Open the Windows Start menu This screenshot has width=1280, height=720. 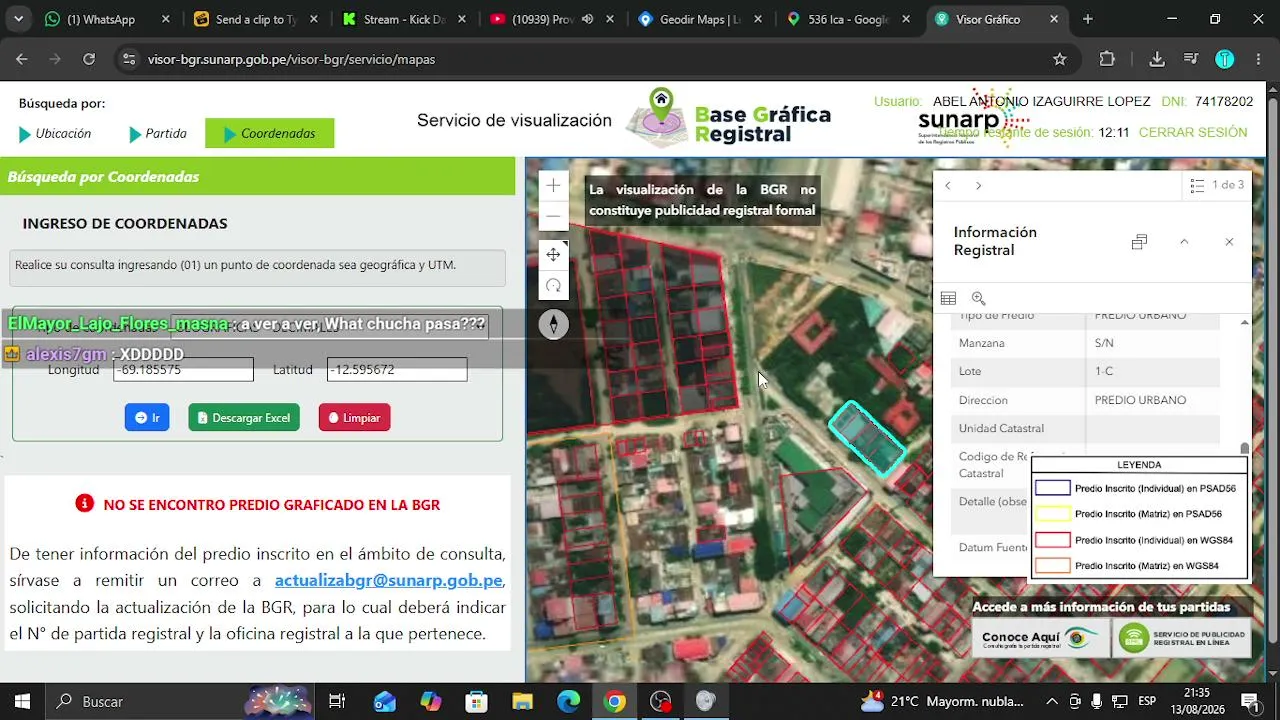[x=22, y=701]
